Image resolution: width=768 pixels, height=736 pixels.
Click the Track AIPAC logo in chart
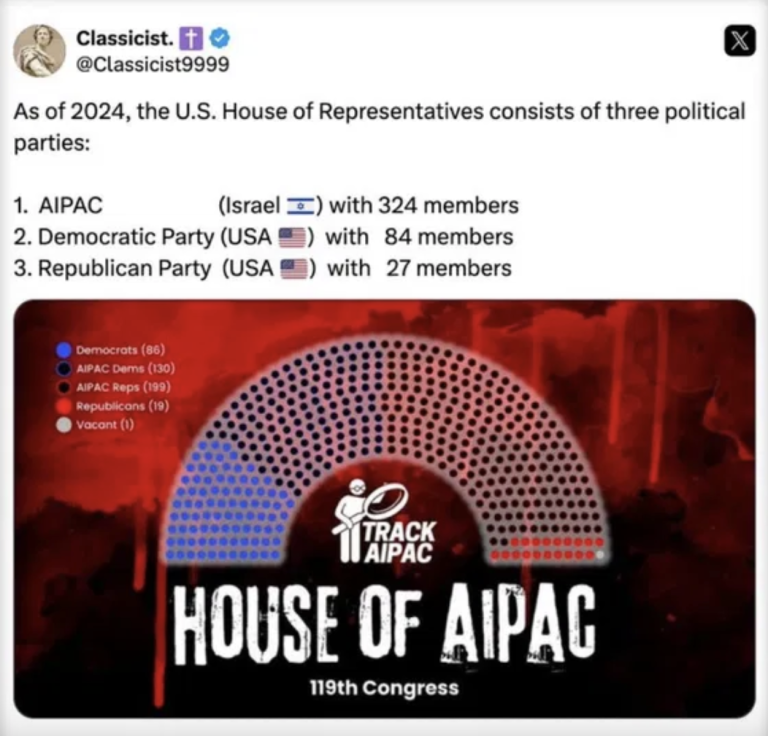click(384, 521)
